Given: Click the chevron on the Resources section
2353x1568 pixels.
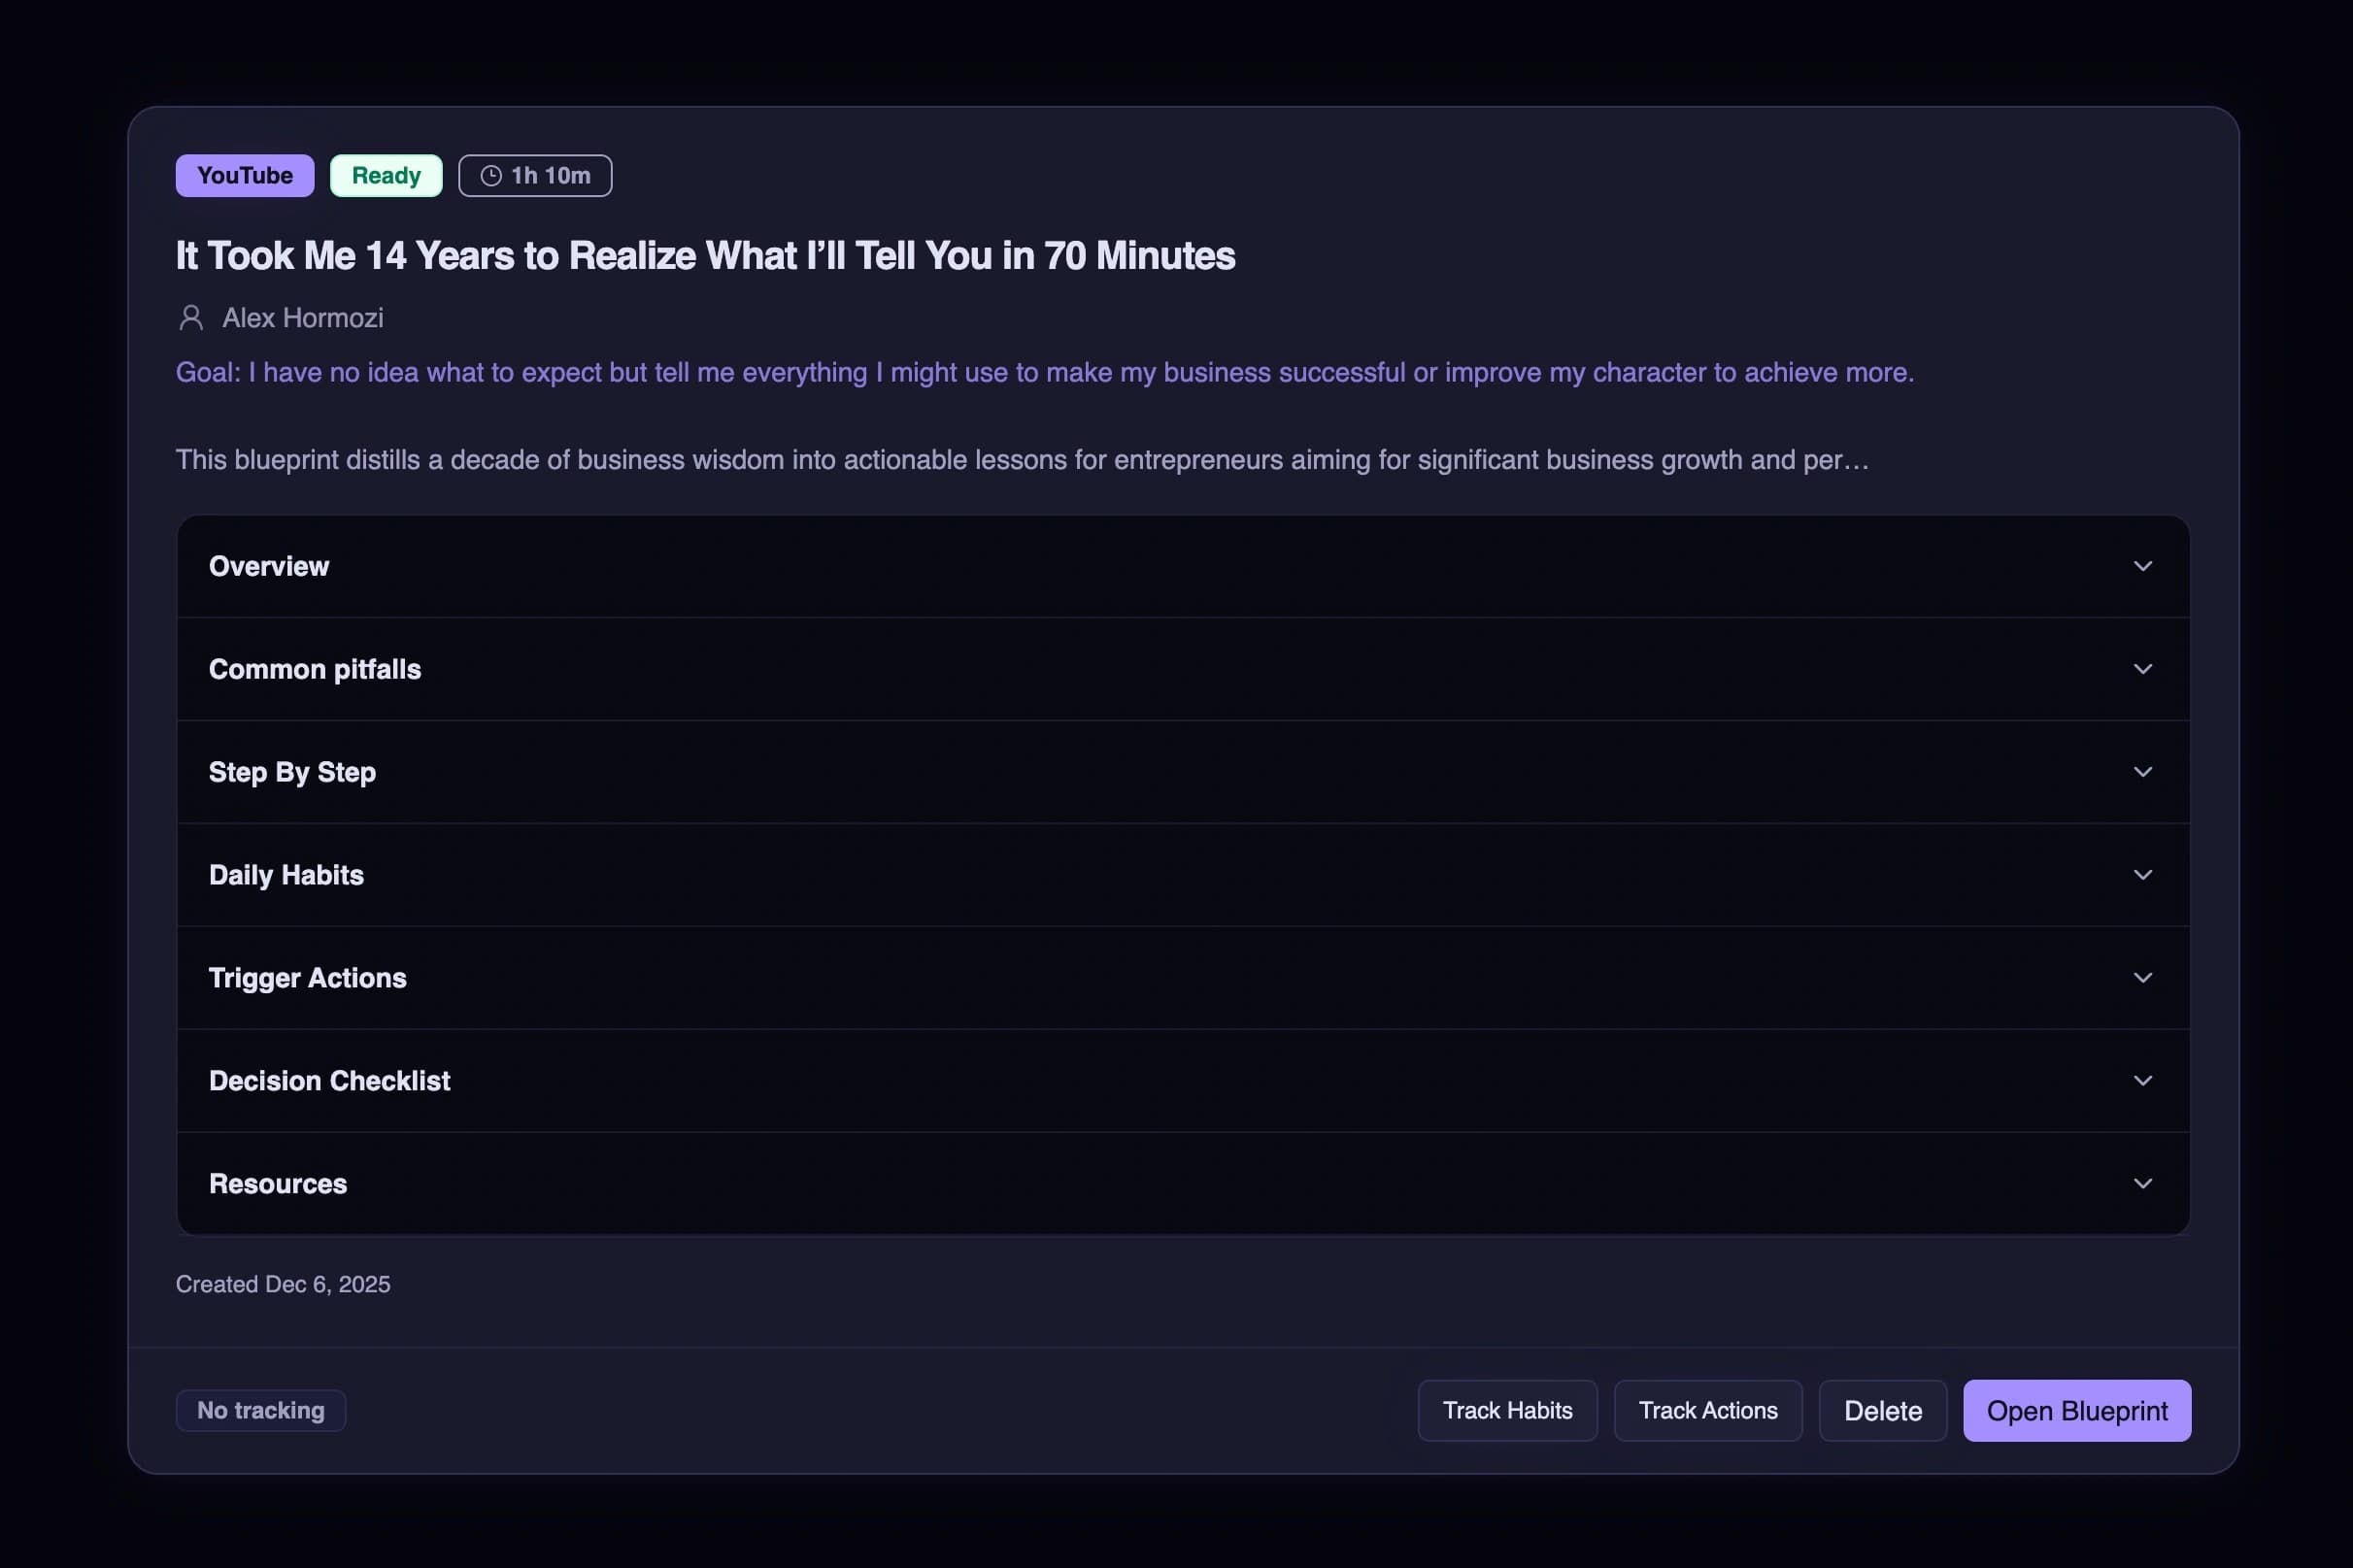Looking at the screenshot, I should click(2142, 1184).
